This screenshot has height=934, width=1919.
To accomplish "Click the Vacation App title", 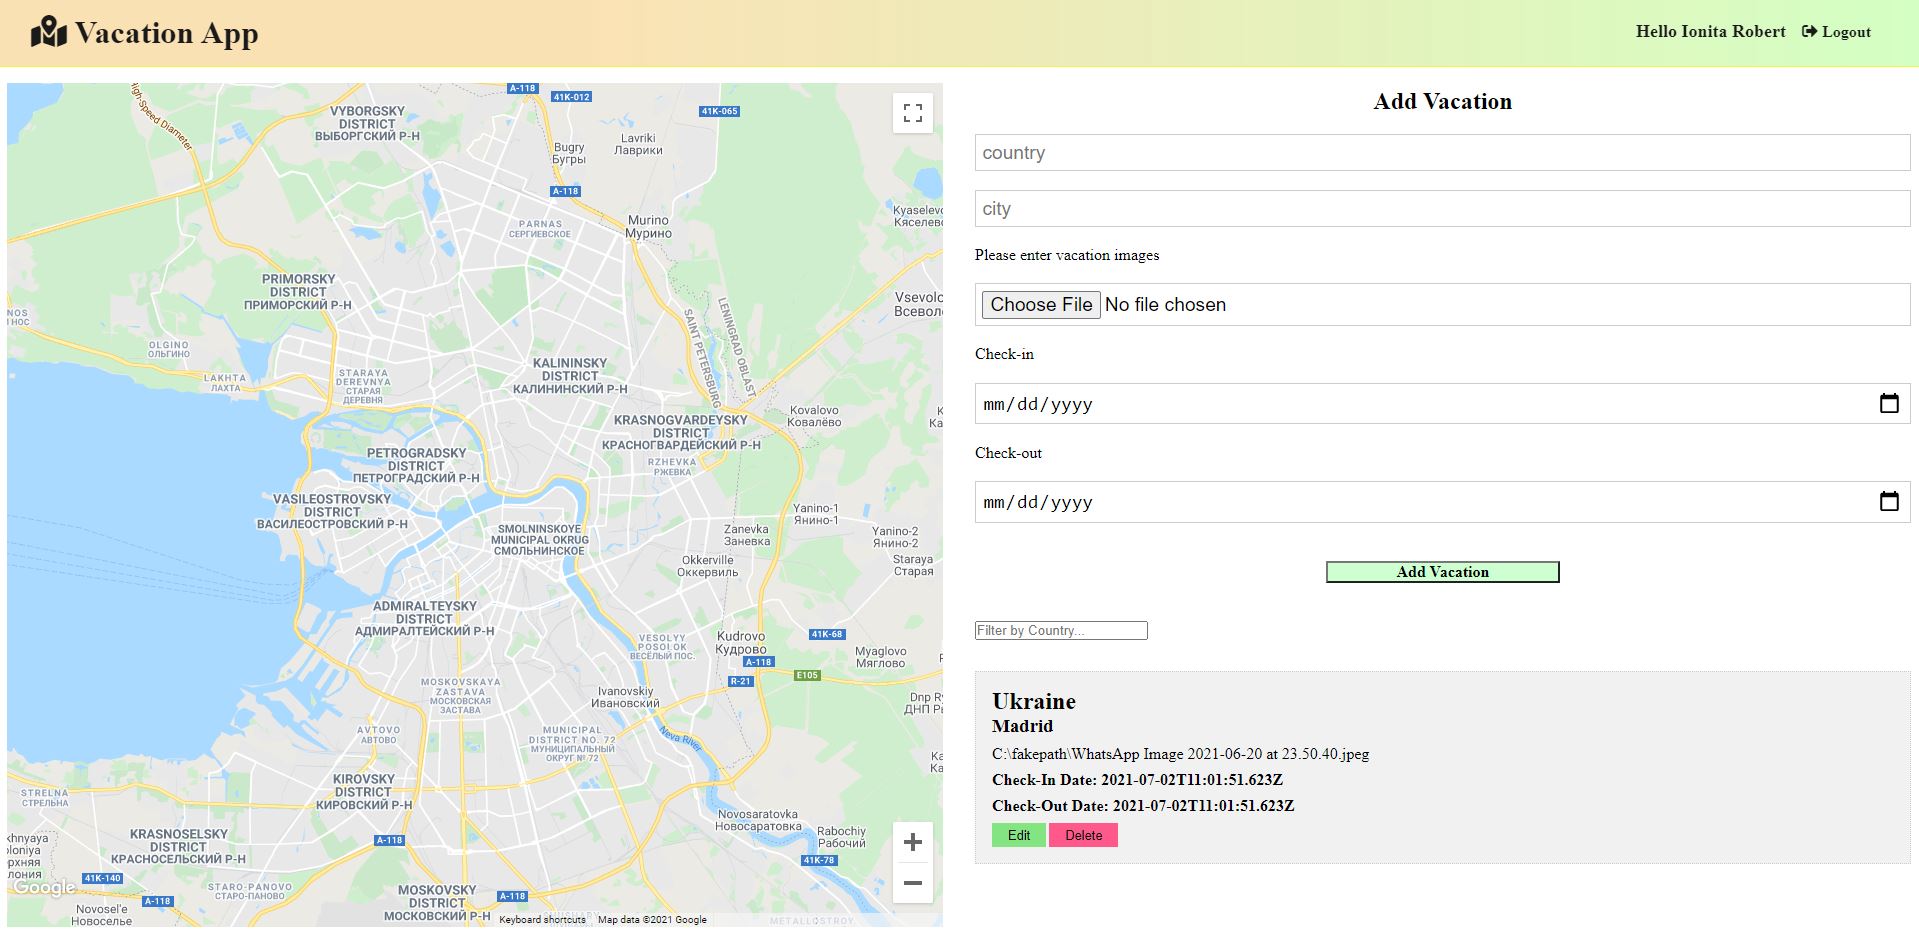I will click(166, 33).
